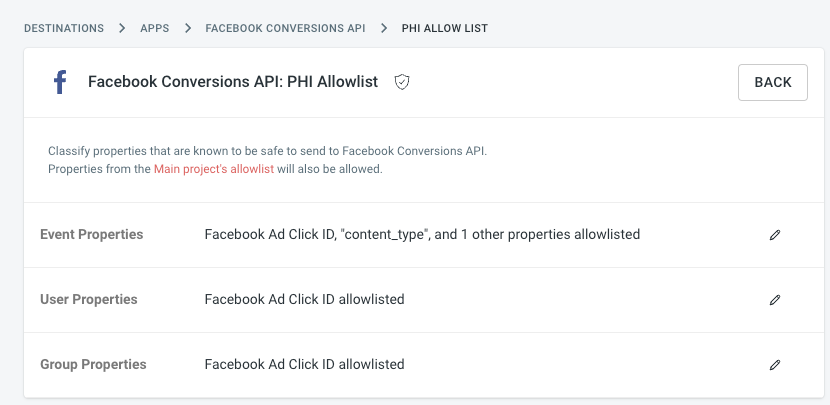Go to the Destinations breadcrumb
The width and height of the screenshot is (830, 405).
(x=64, y=28)
